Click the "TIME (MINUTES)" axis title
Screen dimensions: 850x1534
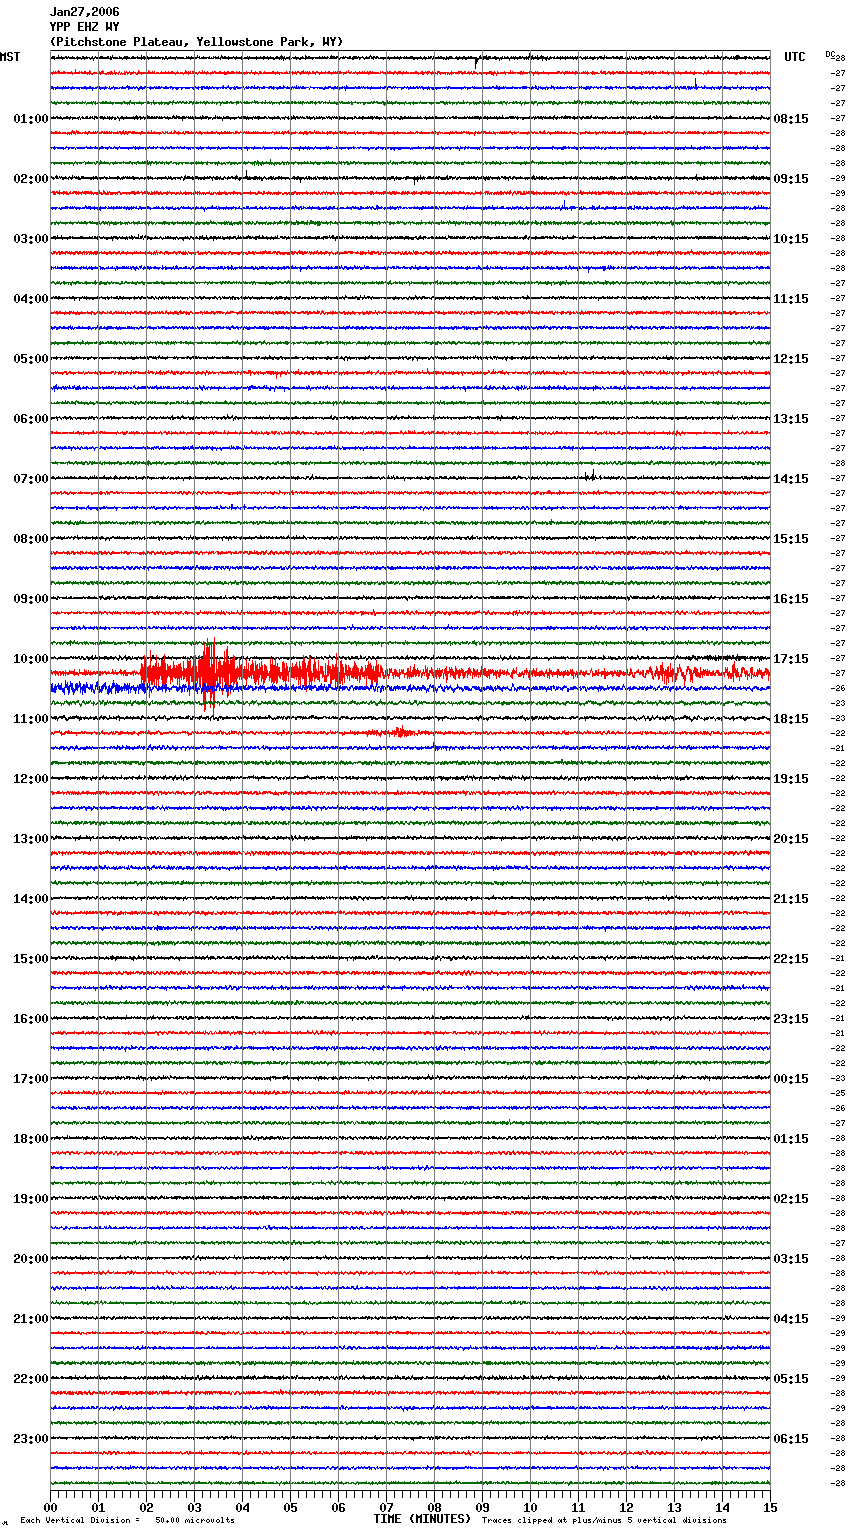point(422,1519)
